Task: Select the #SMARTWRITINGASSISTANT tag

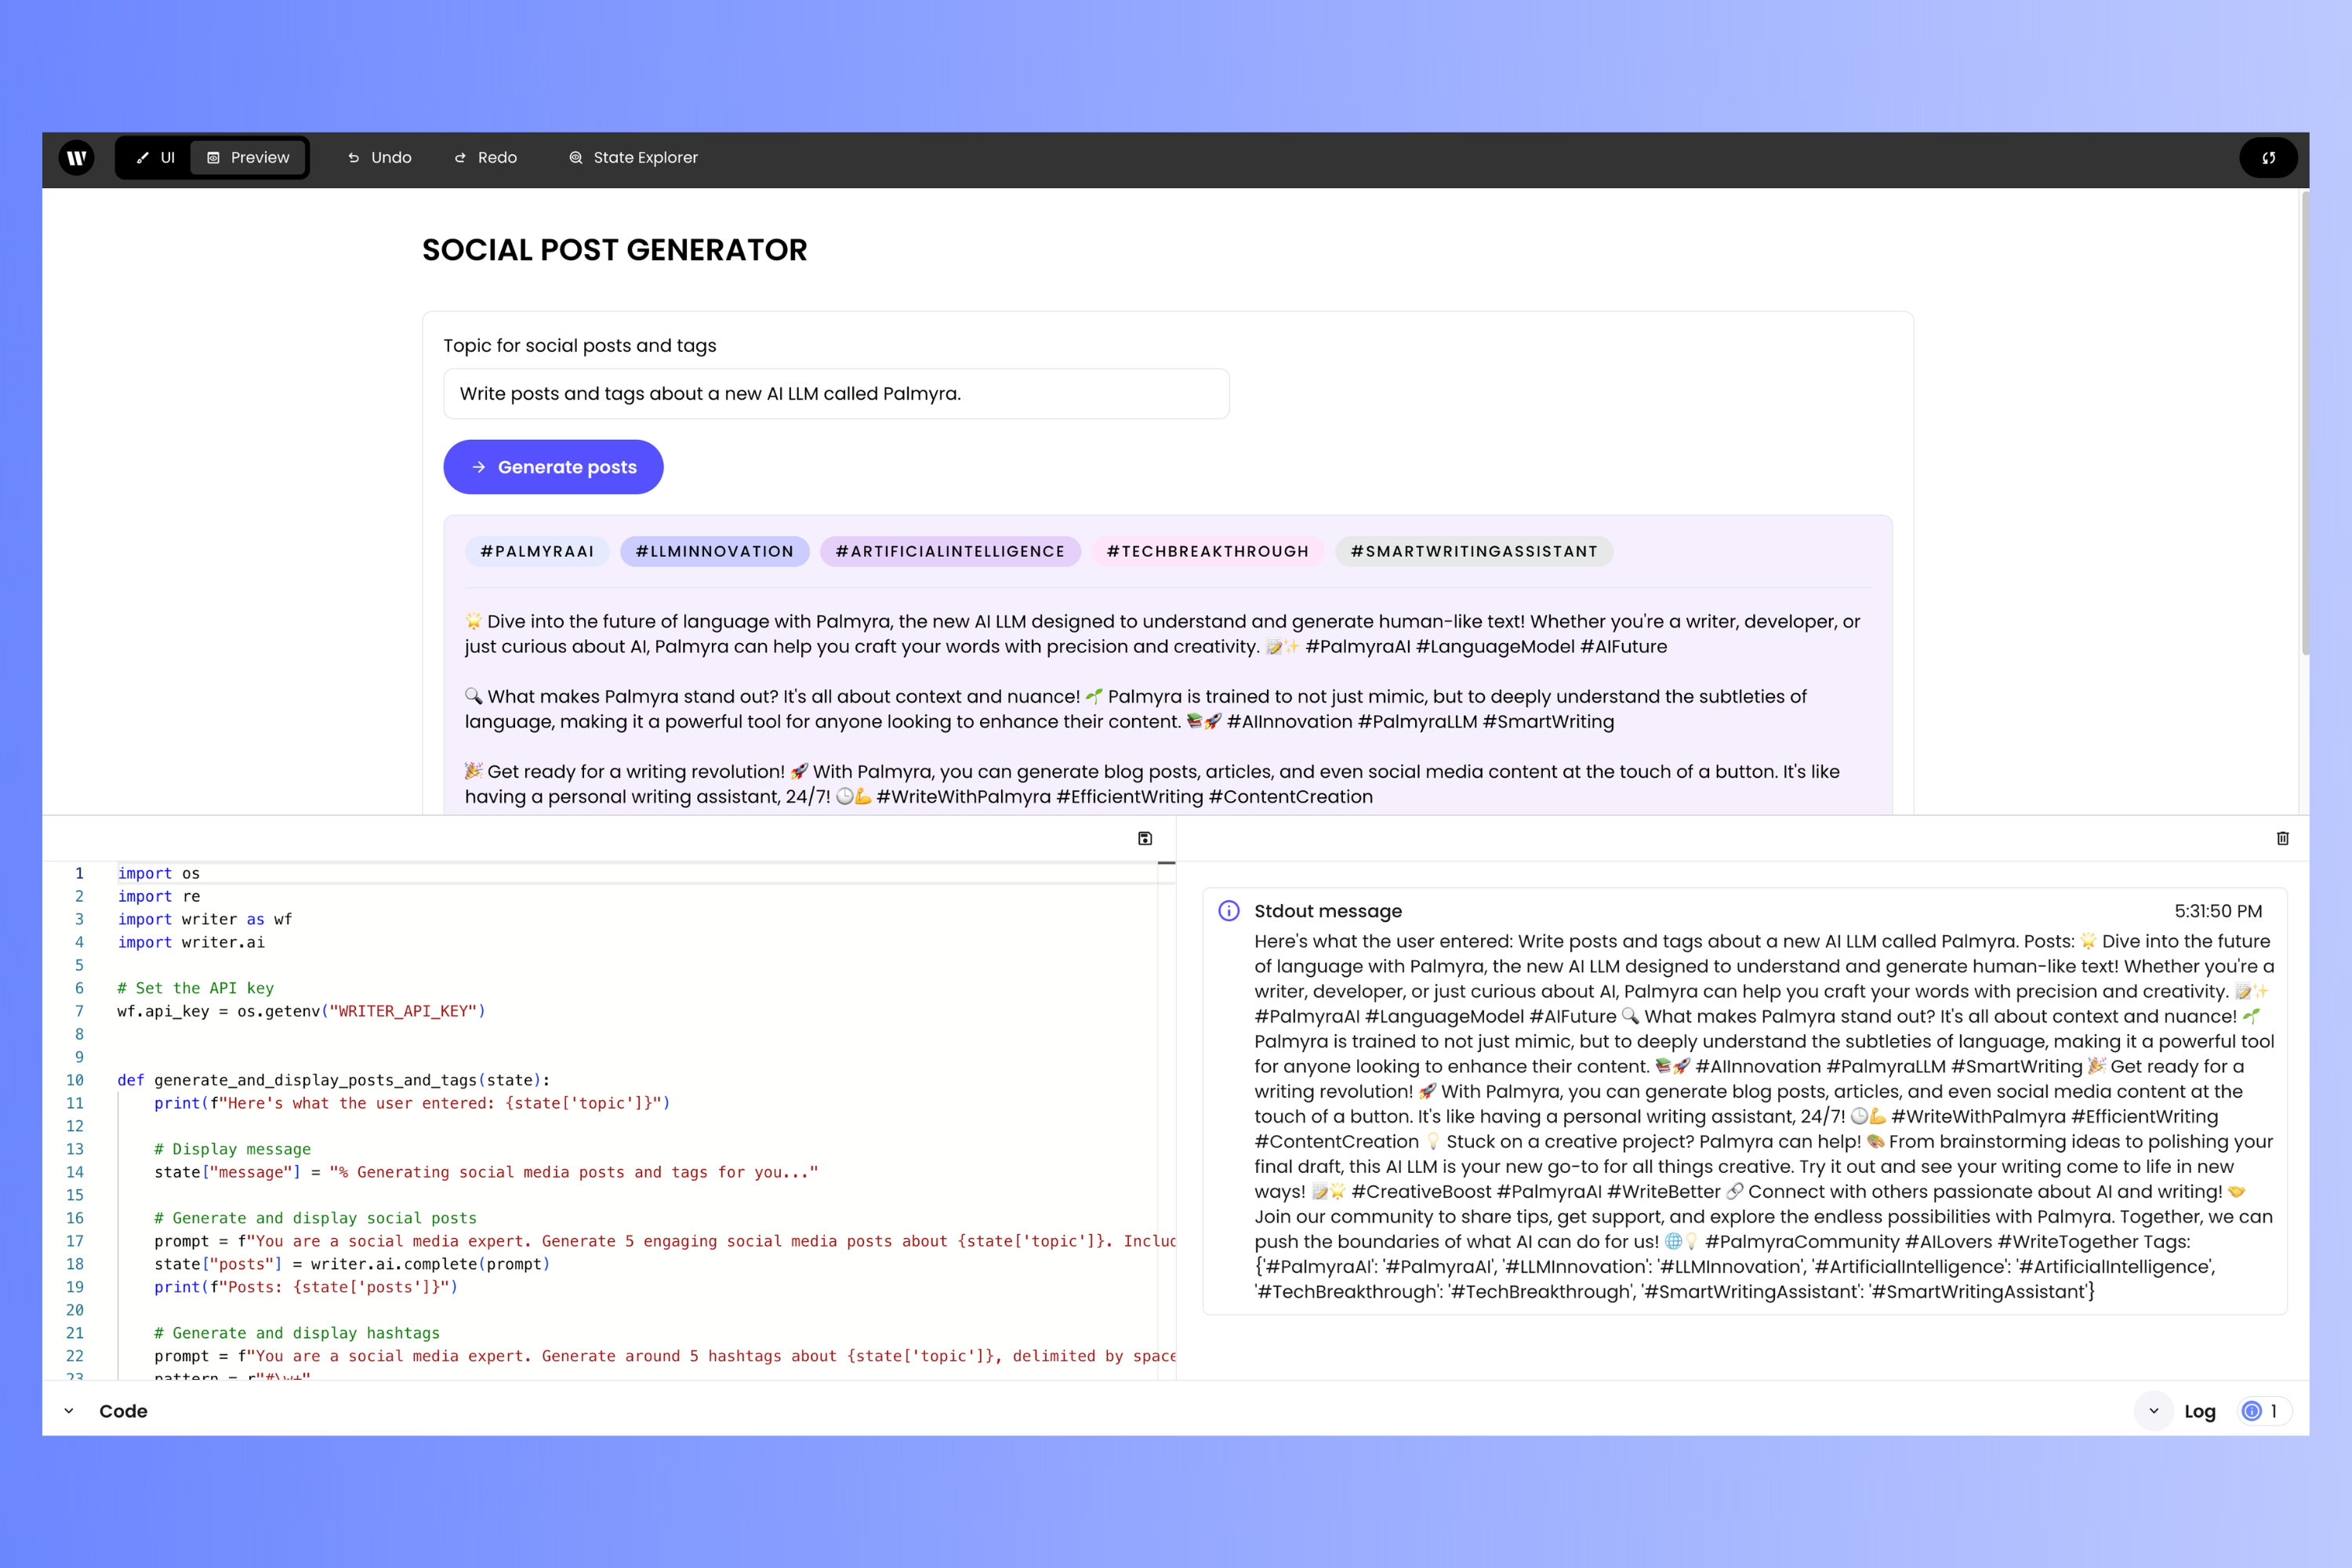Action: 1473,552
